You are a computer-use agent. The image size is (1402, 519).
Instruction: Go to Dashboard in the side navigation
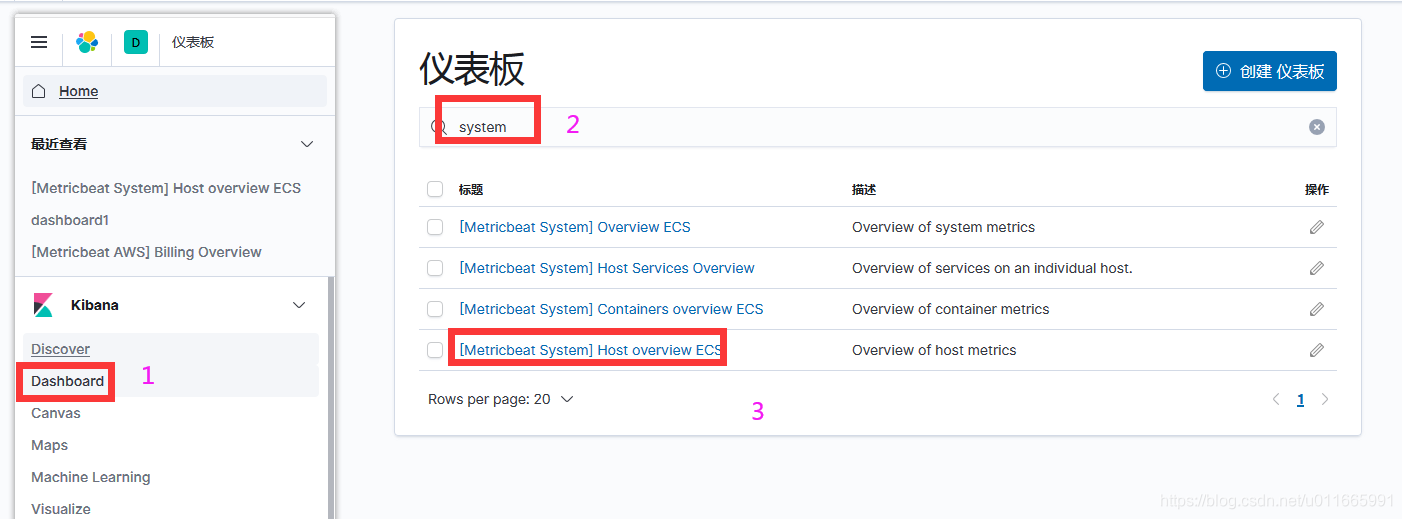[x=67, y=381]
